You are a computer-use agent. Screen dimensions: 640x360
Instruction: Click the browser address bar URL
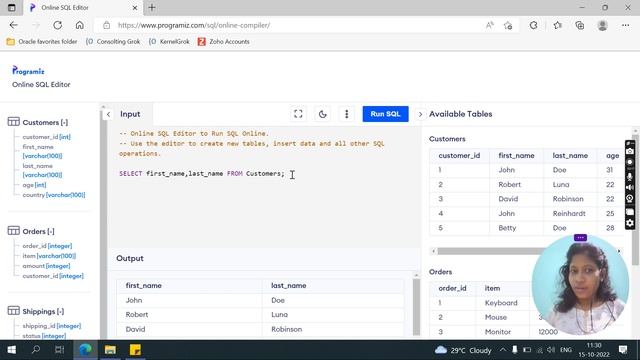pos(194,25)
